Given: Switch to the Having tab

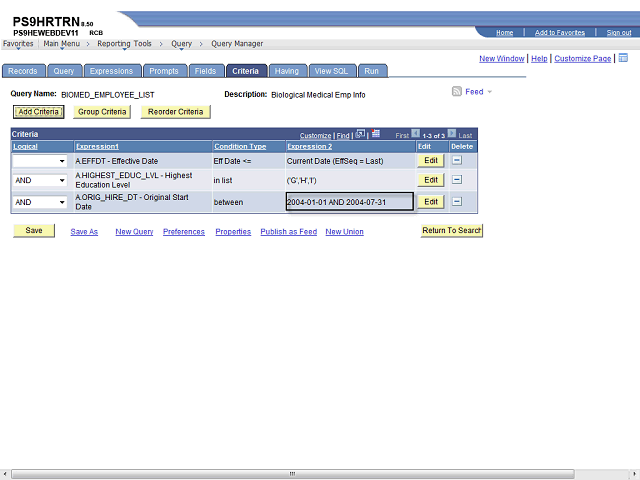Looking at the screenshot, I should click(287, 71).
